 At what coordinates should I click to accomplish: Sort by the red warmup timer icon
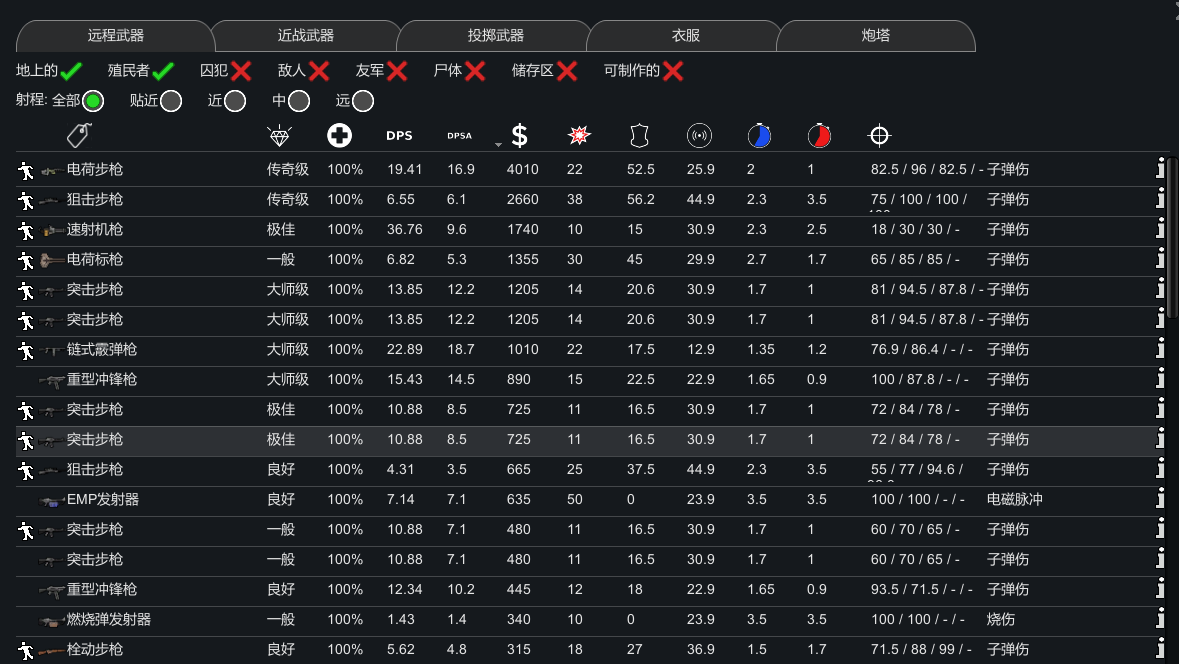click(x=819, y=135)
